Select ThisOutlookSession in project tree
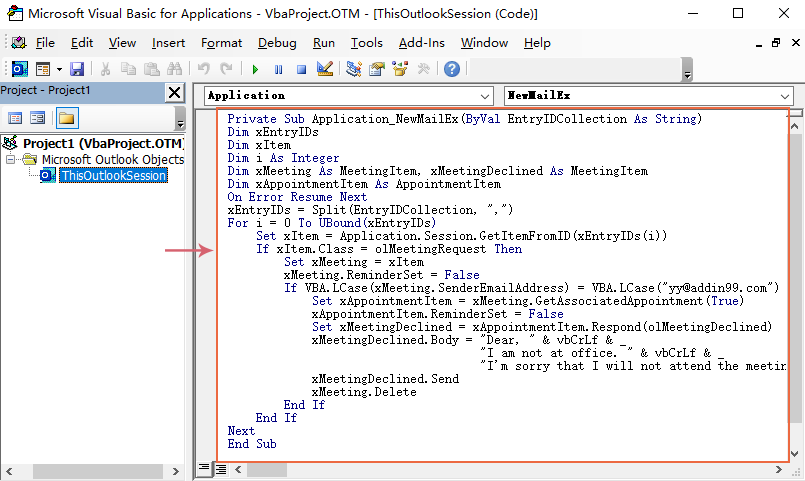The height and width of the screenshot is (481, 805). pos(112,175)
